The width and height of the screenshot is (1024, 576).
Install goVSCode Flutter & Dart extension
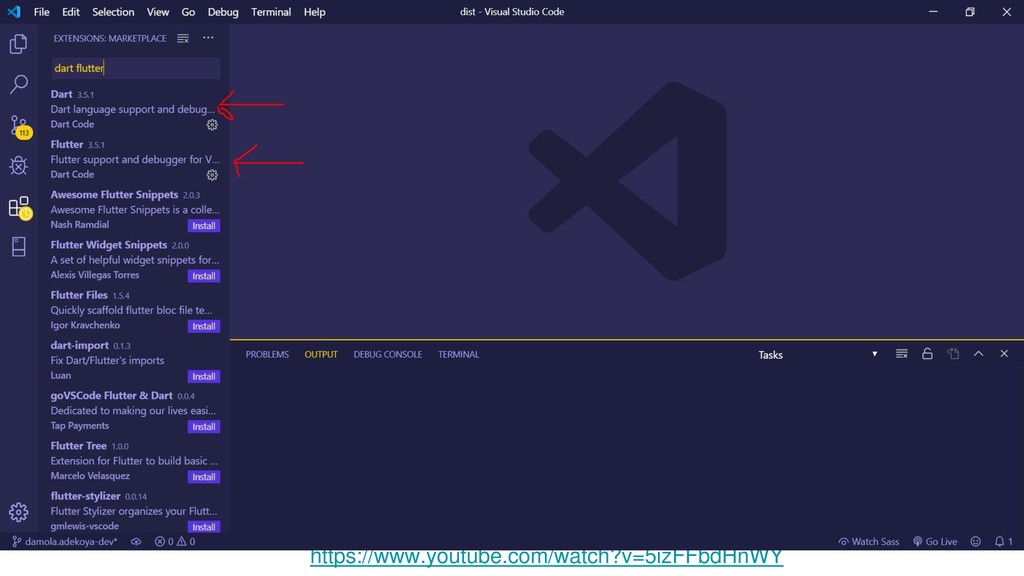204,426
